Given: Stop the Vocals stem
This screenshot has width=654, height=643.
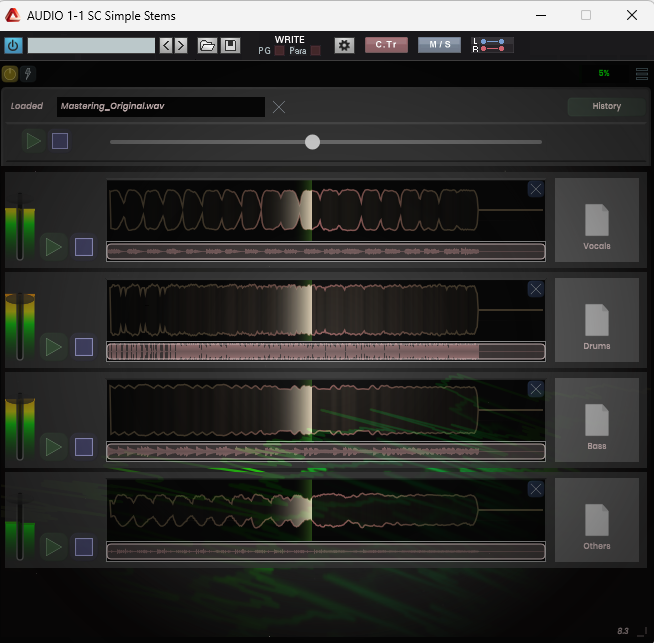Looking at the screenshot, I should 84,247.
